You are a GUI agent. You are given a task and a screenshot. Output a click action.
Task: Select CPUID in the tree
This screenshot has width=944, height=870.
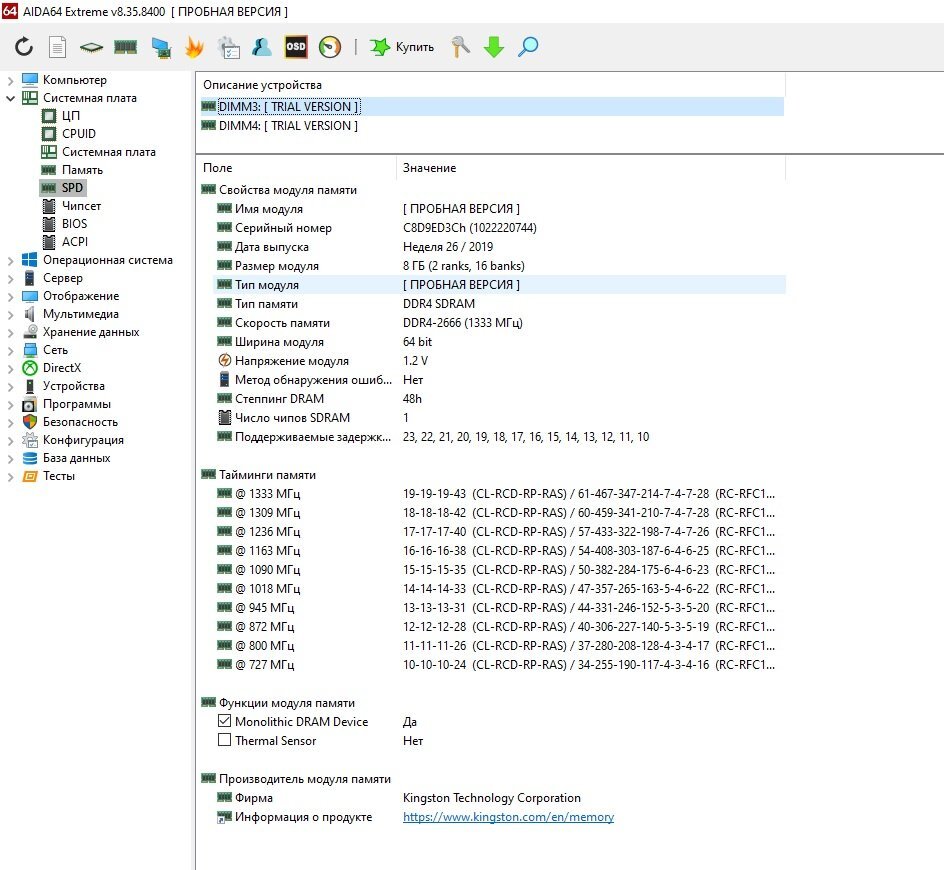click(x=78, y=134)
